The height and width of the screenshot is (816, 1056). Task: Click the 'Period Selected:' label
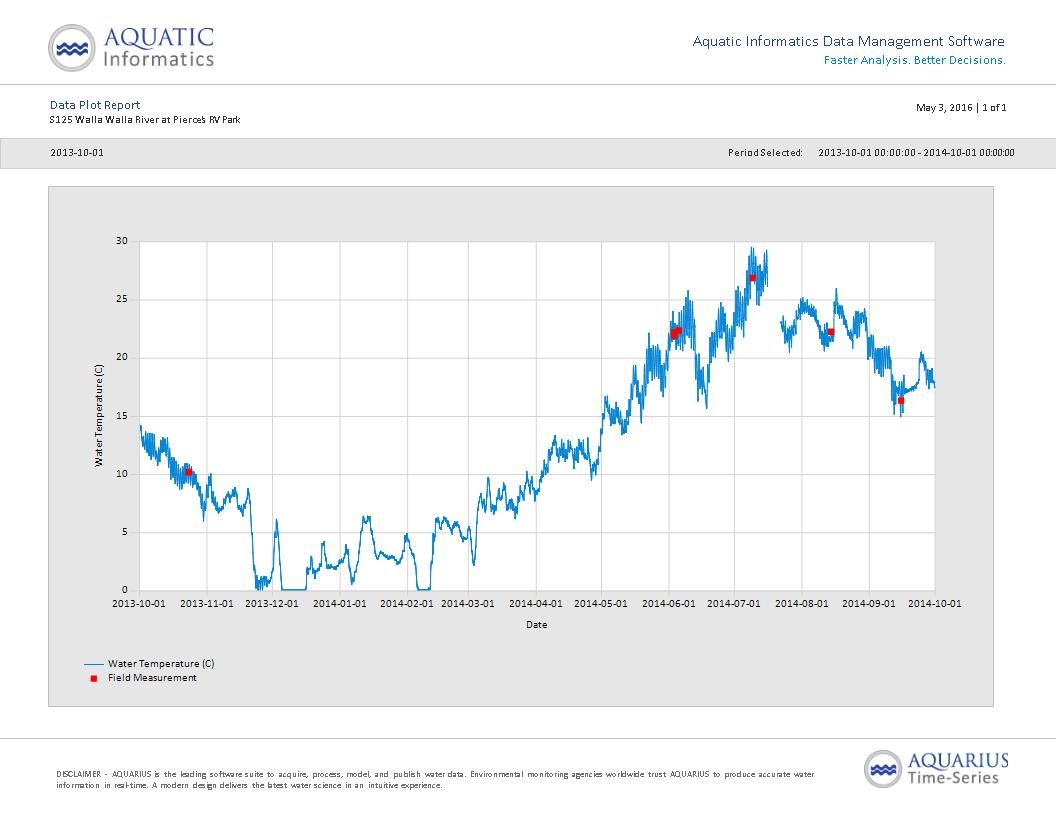[x=765, y=153]
